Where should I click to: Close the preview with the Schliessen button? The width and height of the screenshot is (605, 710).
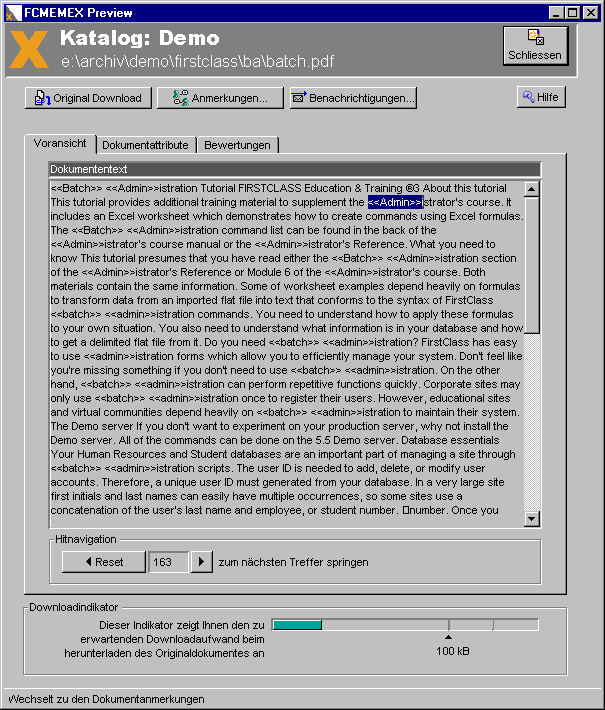(x=535, y=46)
